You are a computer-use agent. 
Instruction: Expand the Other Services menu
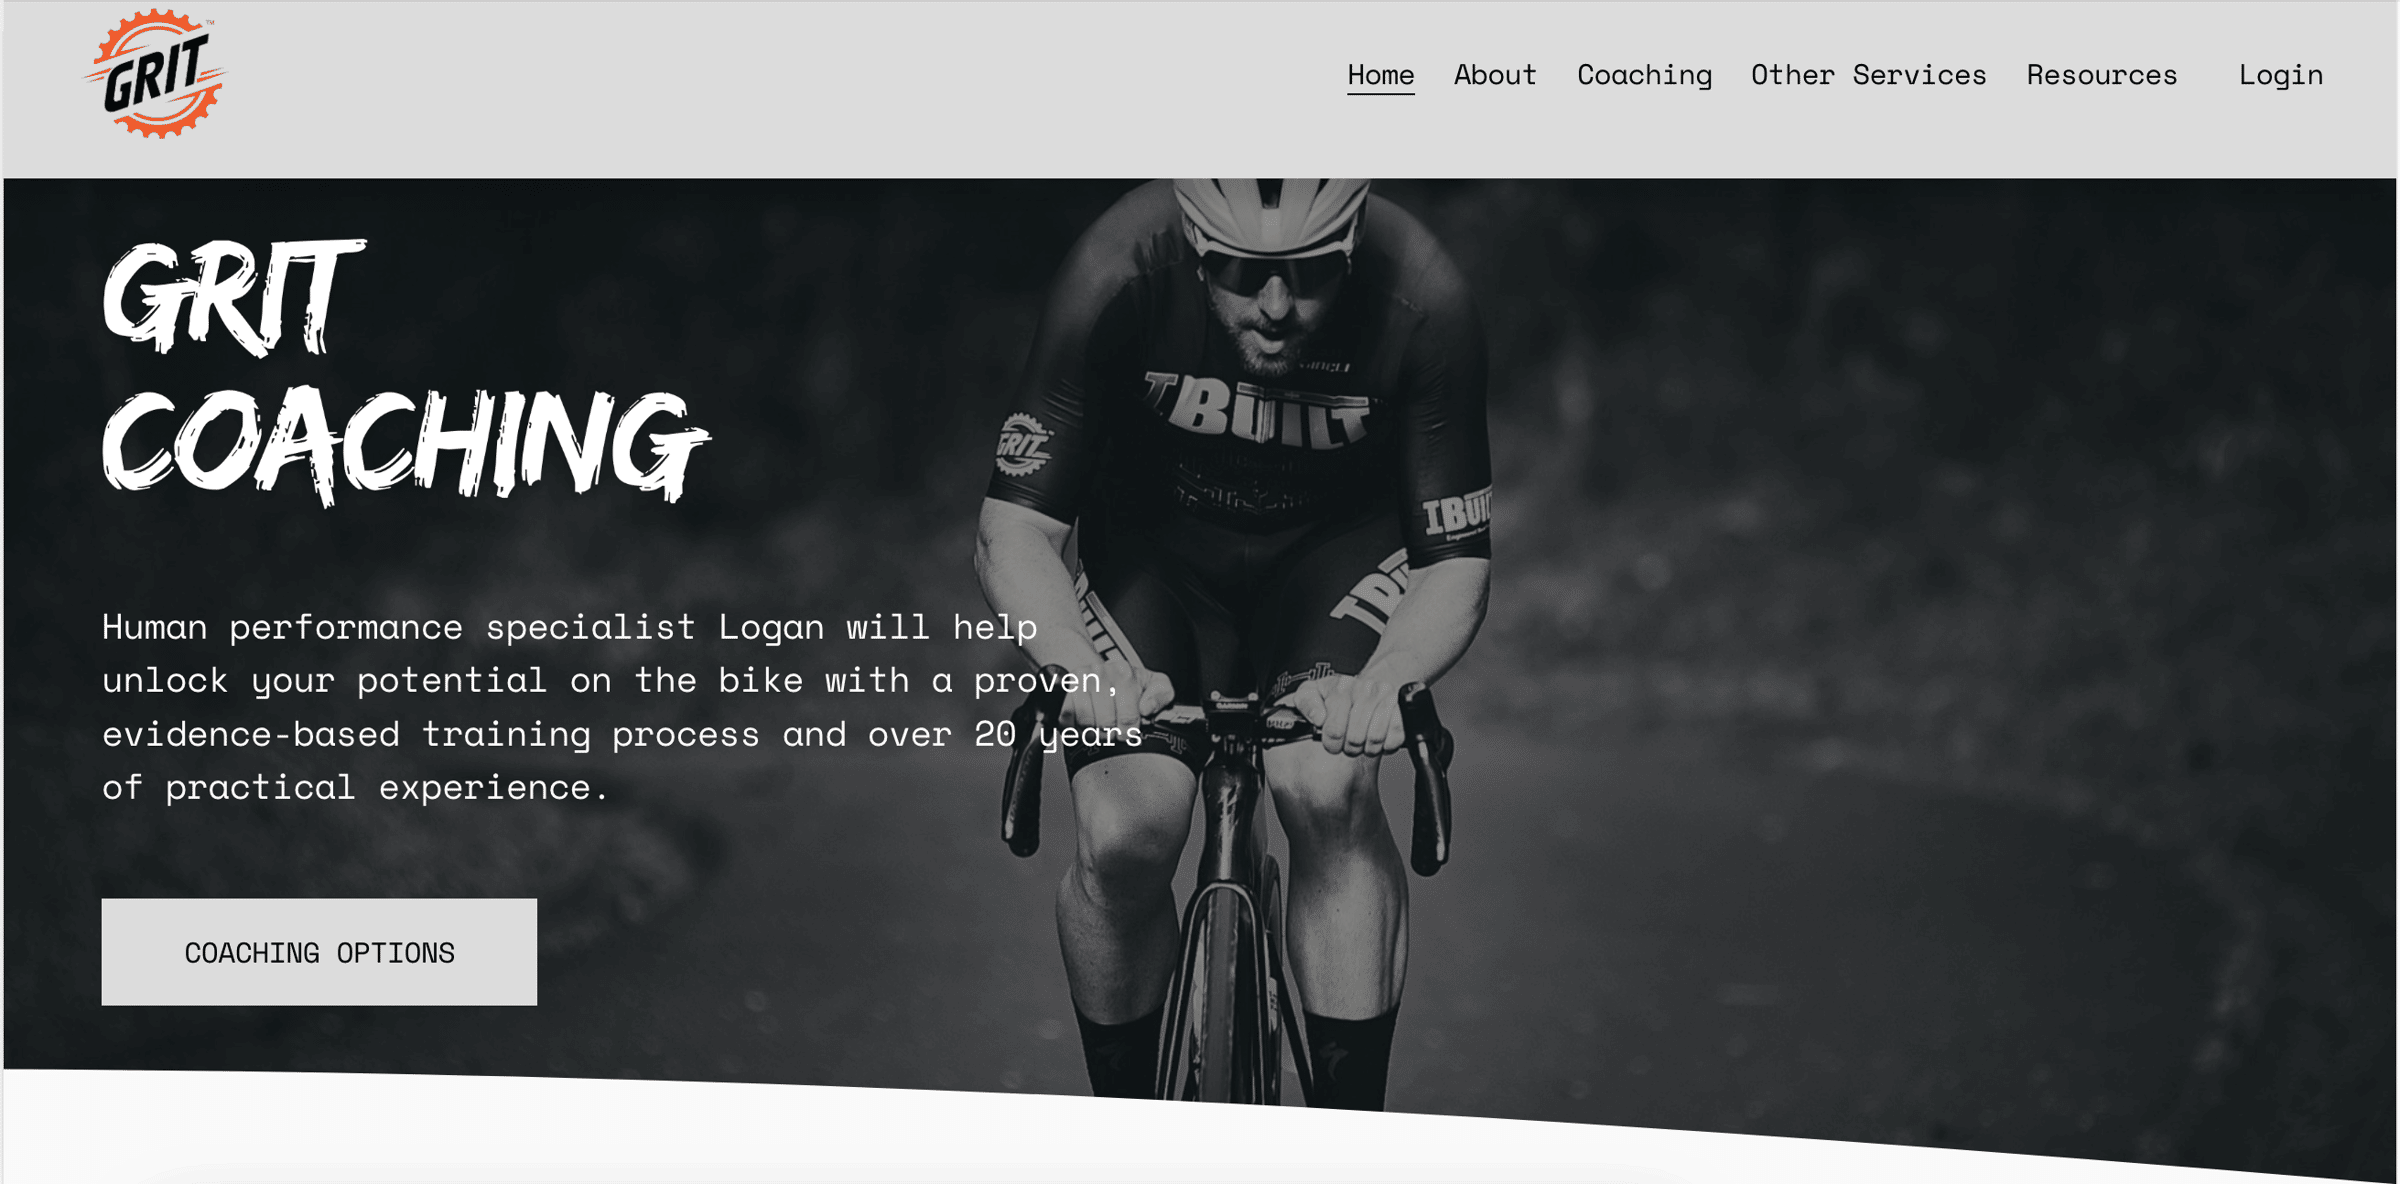click(x=1868, y=75)
